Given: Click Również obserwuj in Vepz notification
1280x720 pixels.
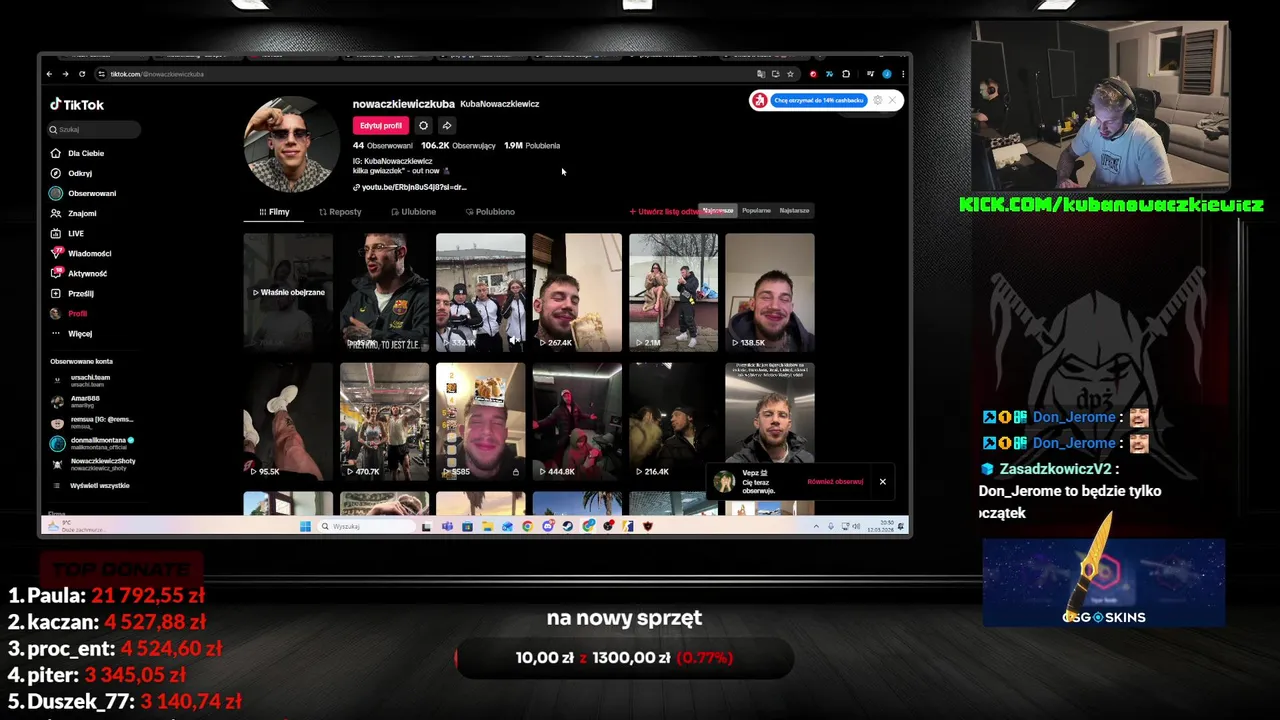Looking at the screenshot, I should click(835, 482).
